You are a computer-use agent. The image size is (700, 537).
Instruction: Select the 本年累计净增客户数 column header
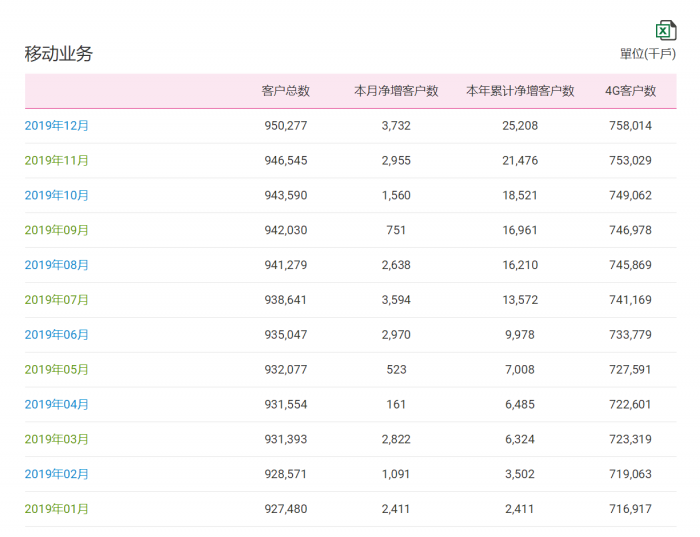520,91
